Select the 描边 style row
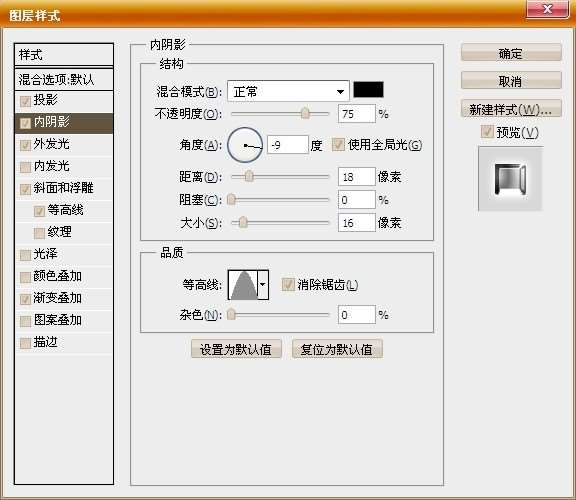 (64, 343)
